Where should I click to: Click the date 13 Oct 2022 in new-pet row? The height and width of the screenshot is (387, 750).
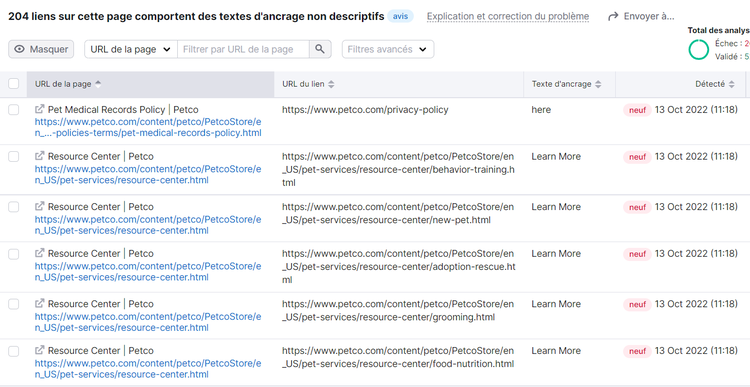pos(696,207)
